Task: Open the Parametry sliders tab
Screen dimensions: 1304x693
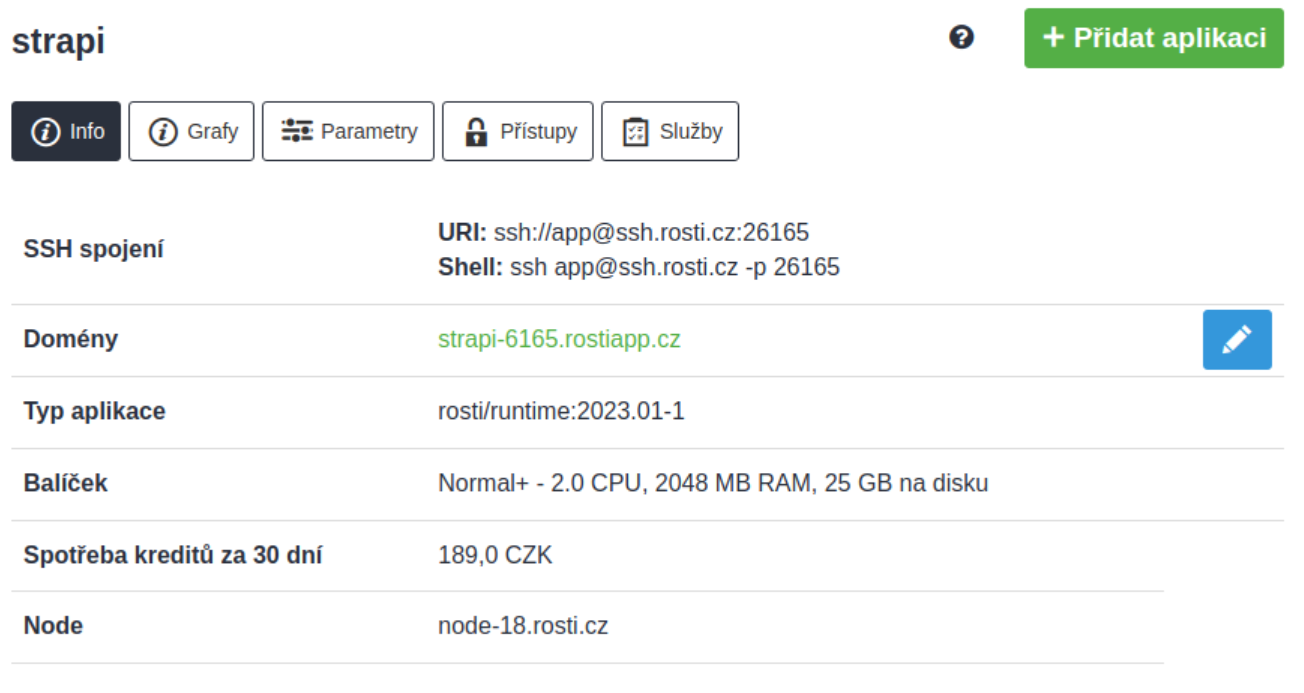Action: tap(348, 131)
